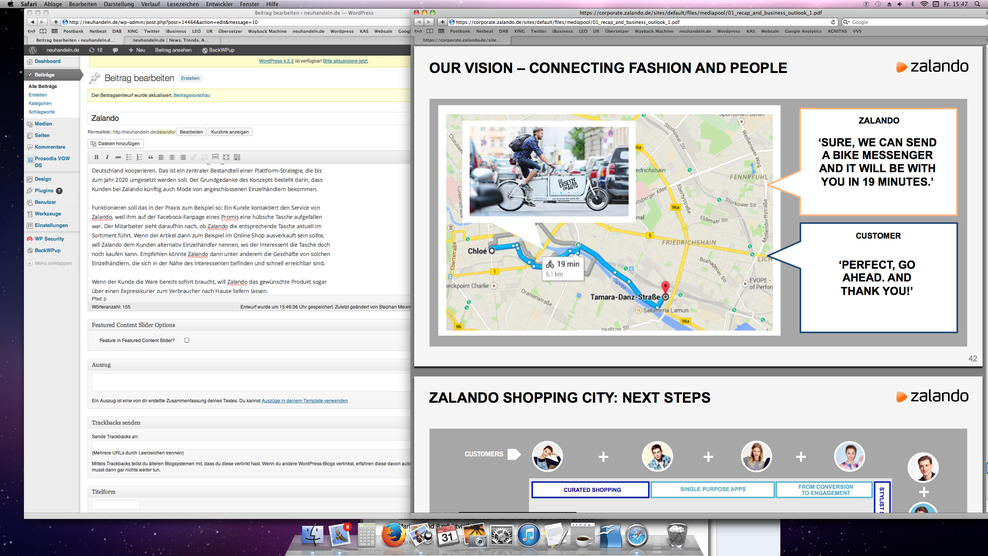
Task: Open Auszüge in deinem Template verwenden link
Action: tap(304, 400)
